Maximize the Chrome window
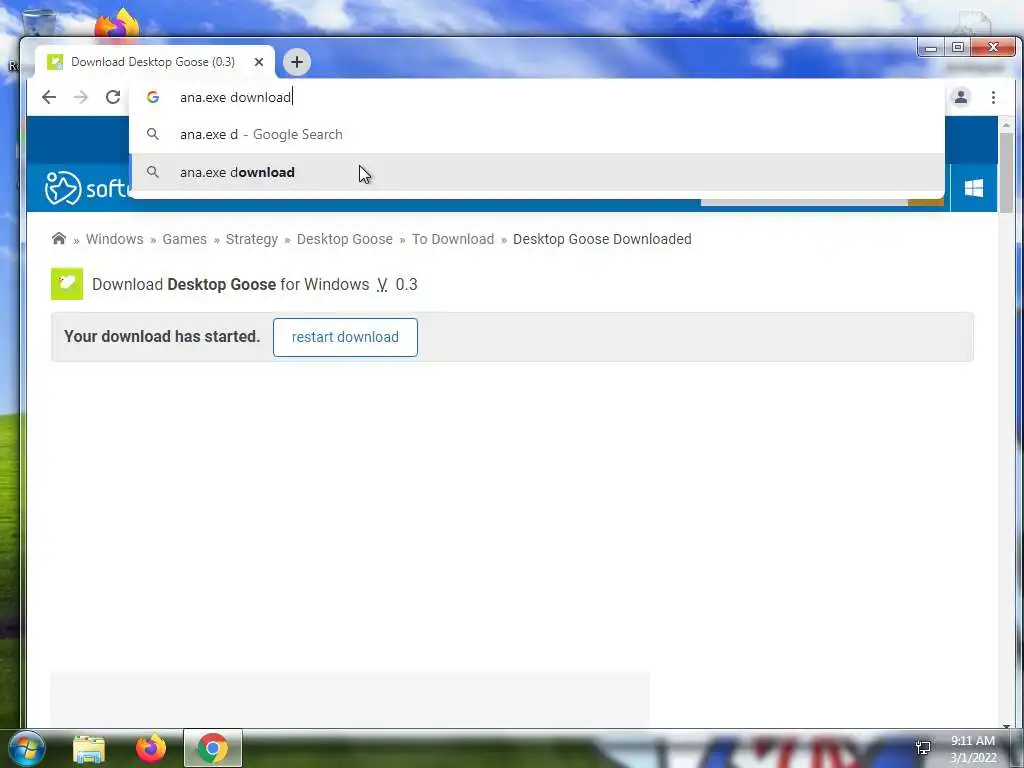 coord(957,47)
